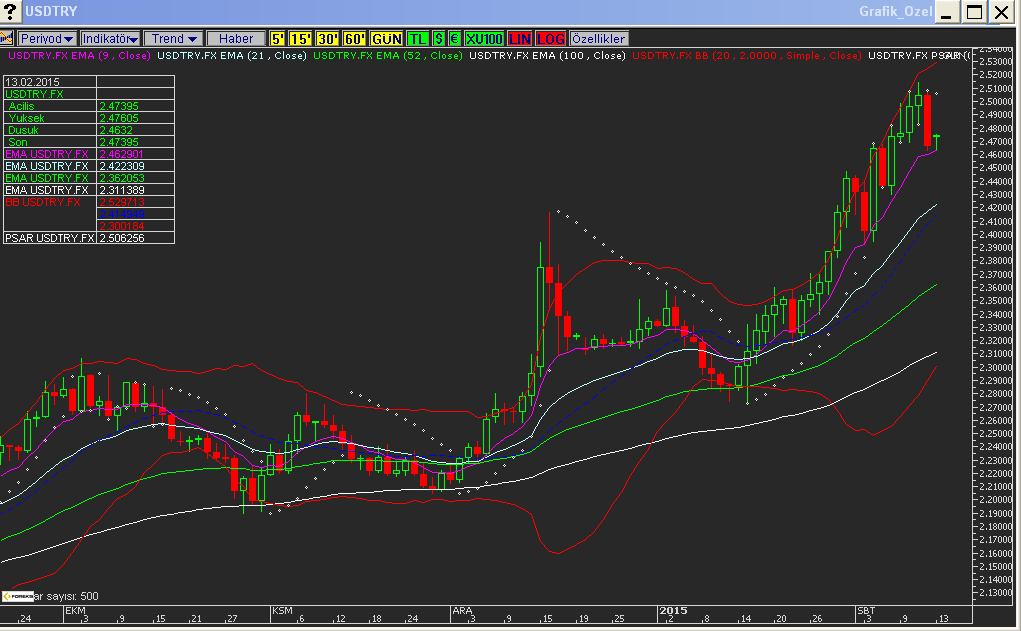Toggle euro-based price display
Screen dimensions: 1021x631
coord(454,38)
